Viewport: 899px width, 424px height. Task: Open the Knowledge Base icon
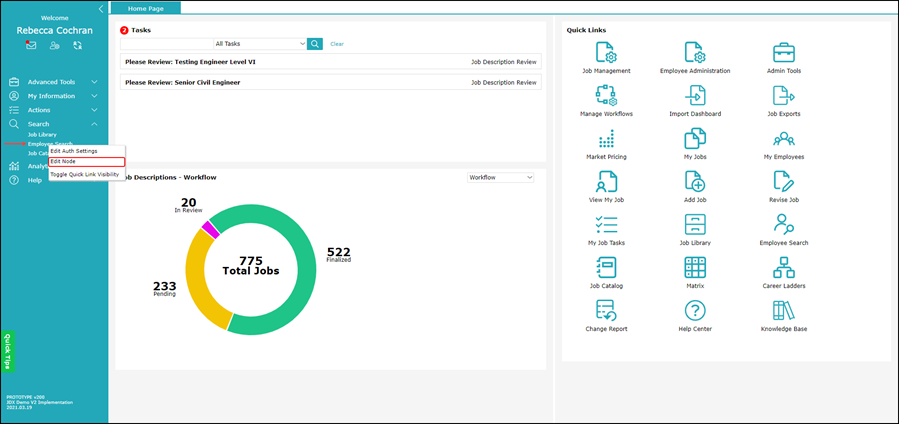pos(784,311)
